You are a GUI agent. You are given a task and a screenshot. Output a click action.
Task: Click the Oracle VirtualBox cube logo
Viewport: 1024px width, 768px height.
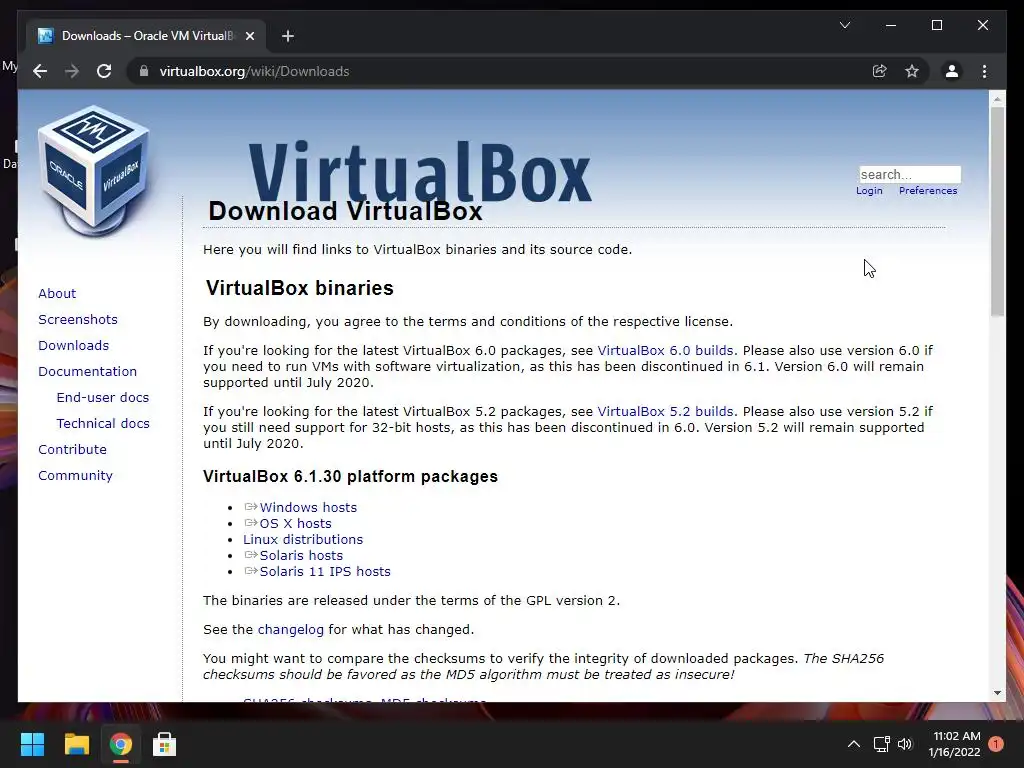pos(93,171)
